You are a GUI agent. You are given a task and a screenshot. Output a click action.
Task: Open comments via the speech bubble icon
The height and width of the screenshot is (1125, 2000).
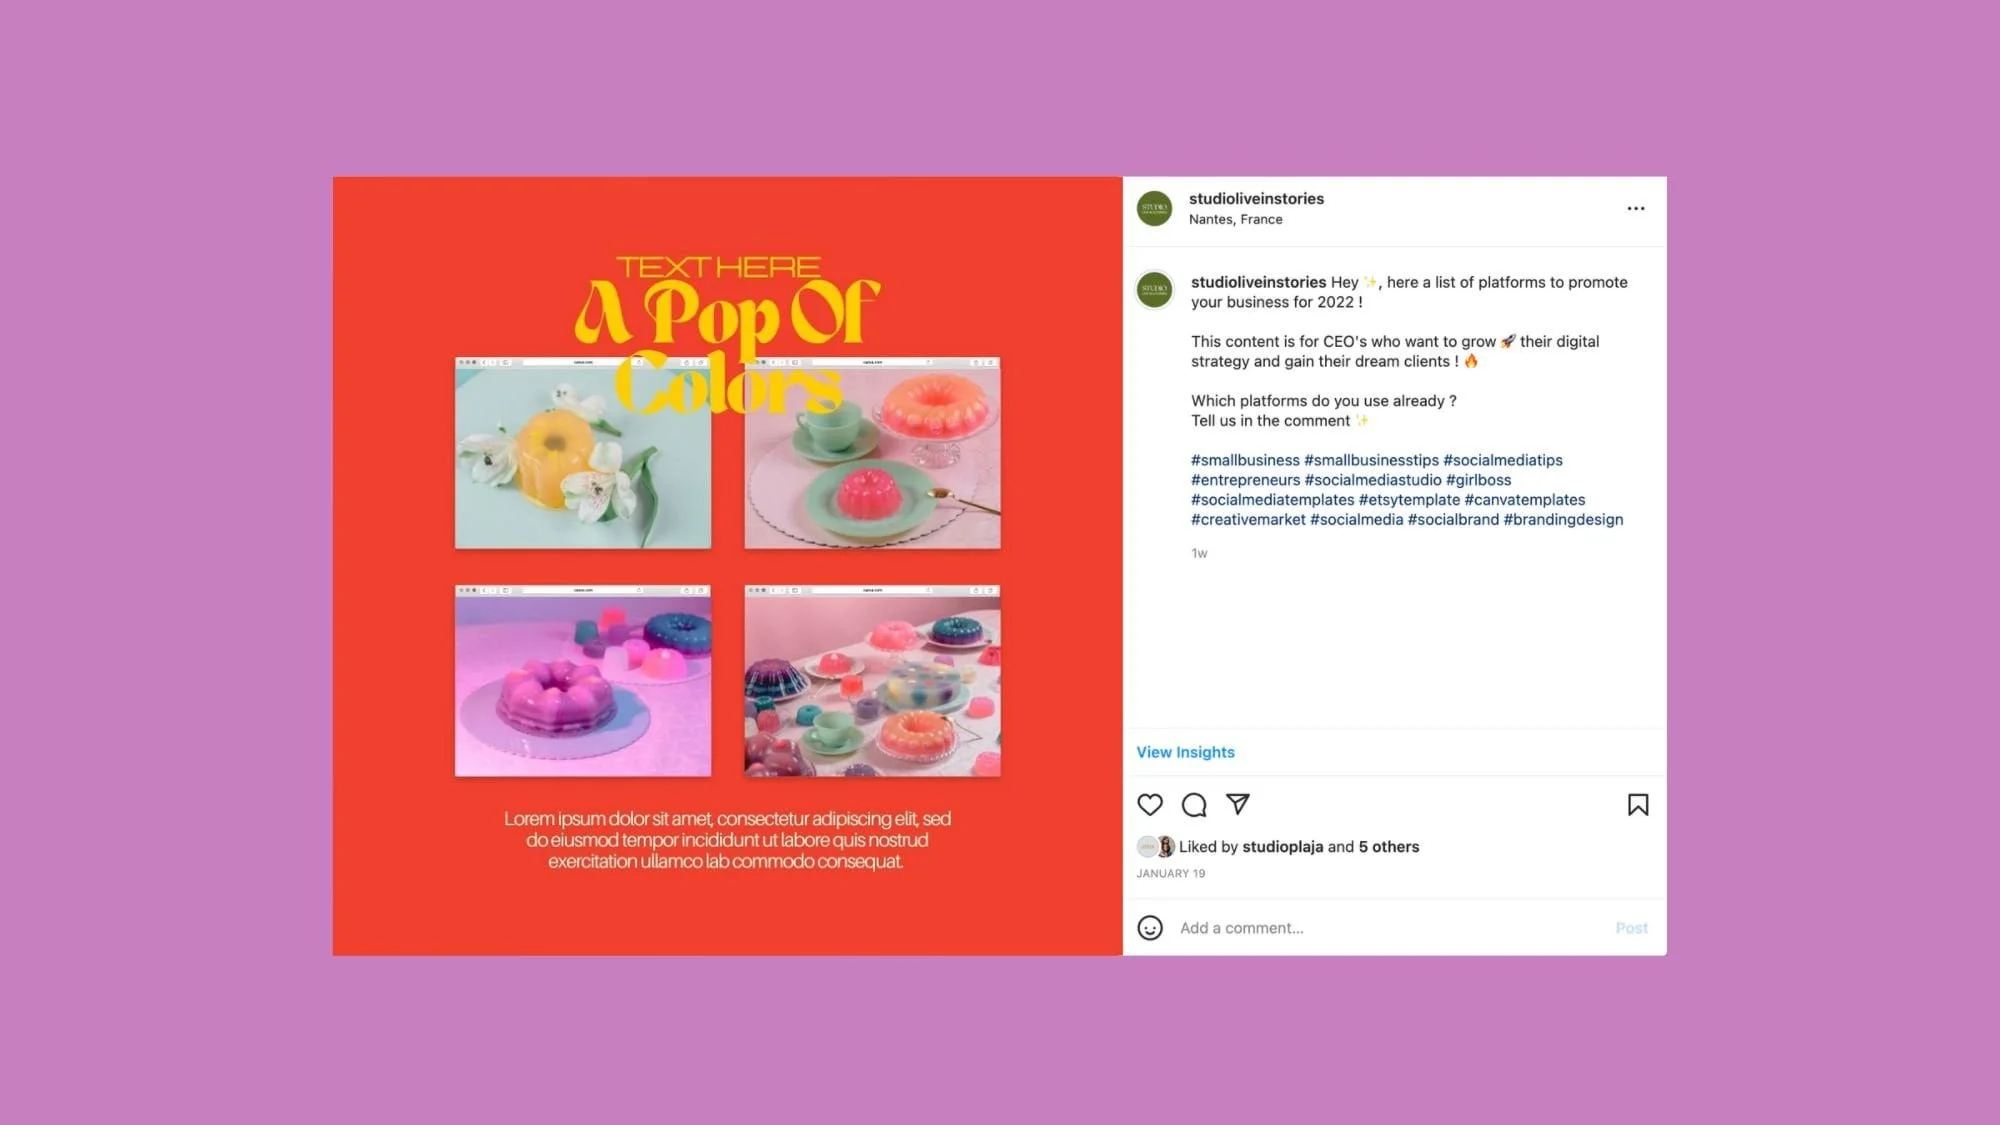pos(1194,805)
